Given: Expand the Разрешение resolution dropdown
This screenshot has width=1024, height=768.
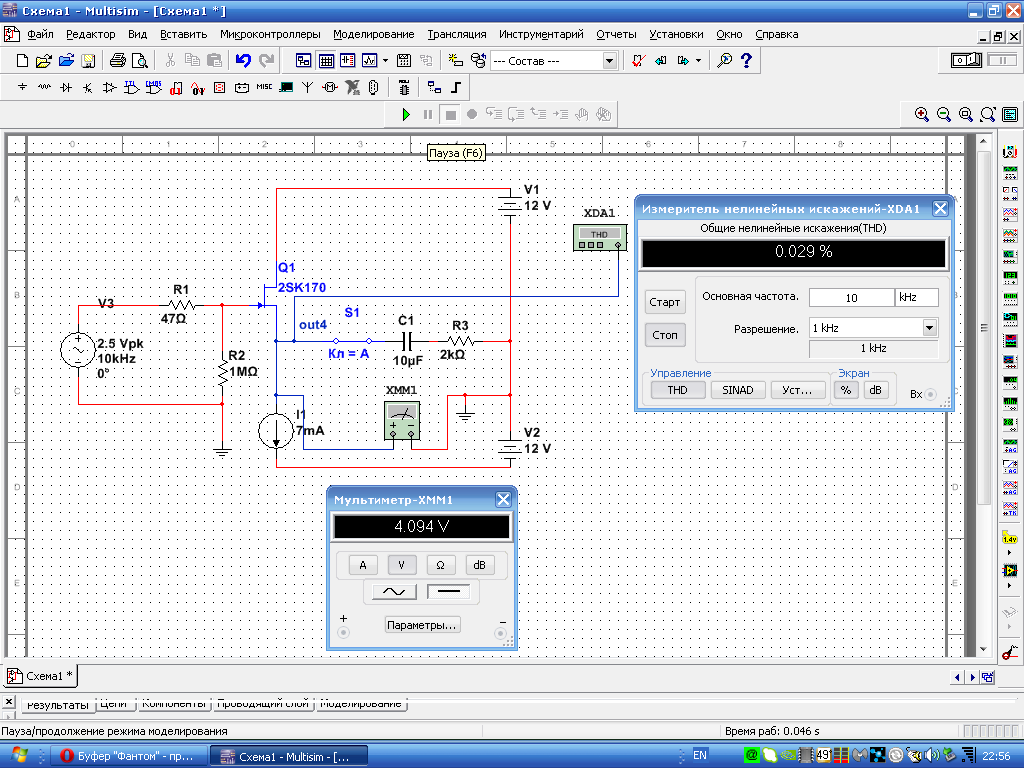Looking at the screenshot, I should coord(929,328).
